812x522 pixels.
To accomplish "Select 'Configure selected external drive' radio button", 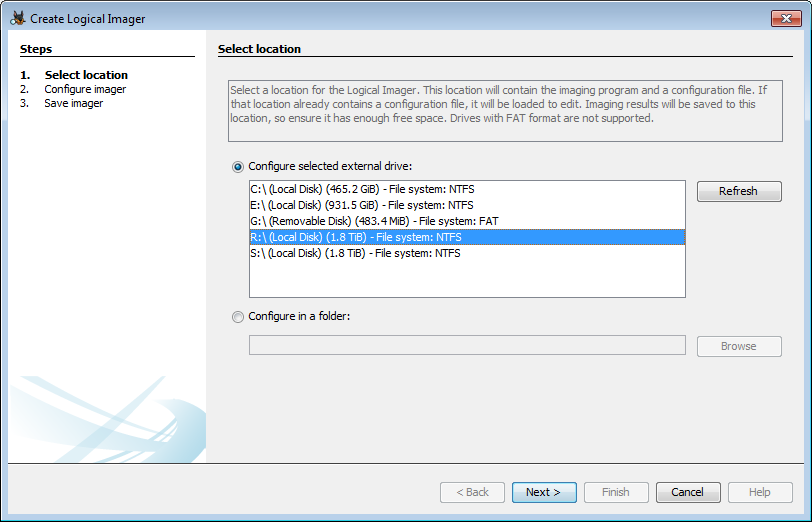I will click(238, 166).
